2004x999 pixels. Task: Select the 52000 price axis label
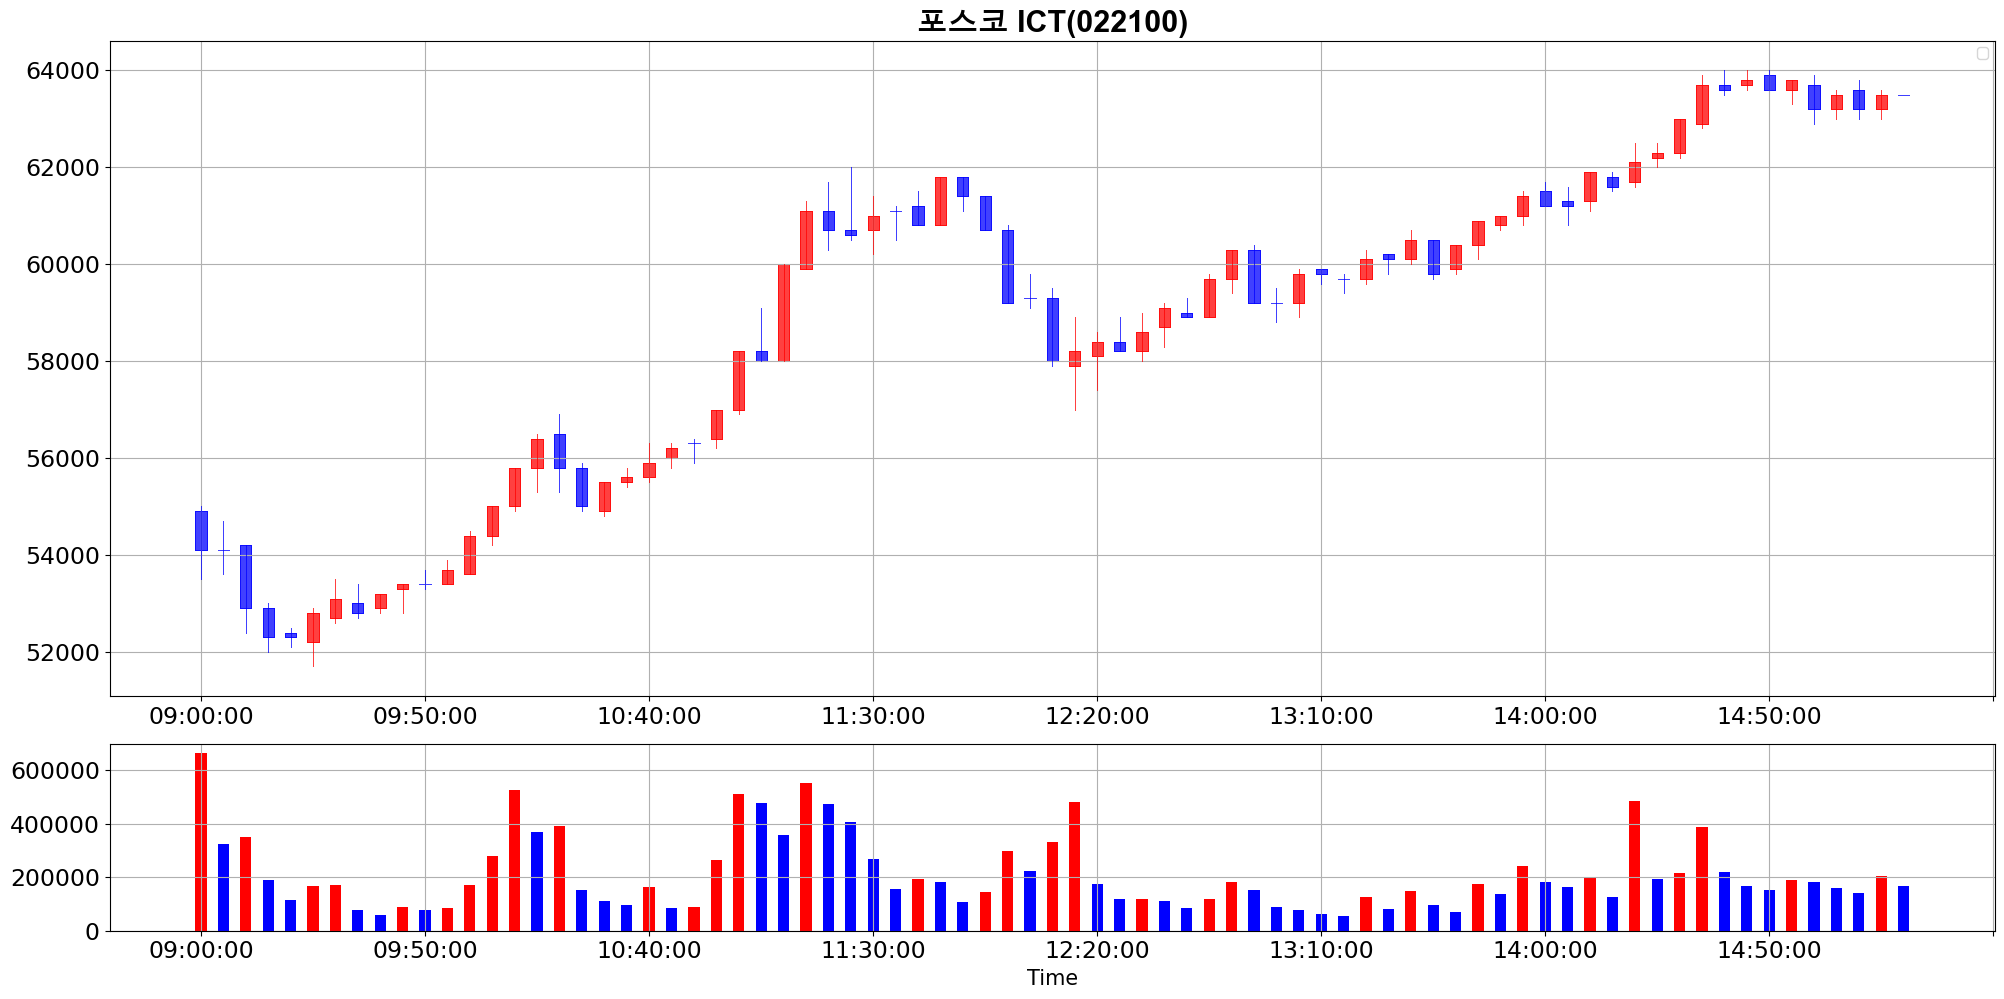[x=63, y=653]
